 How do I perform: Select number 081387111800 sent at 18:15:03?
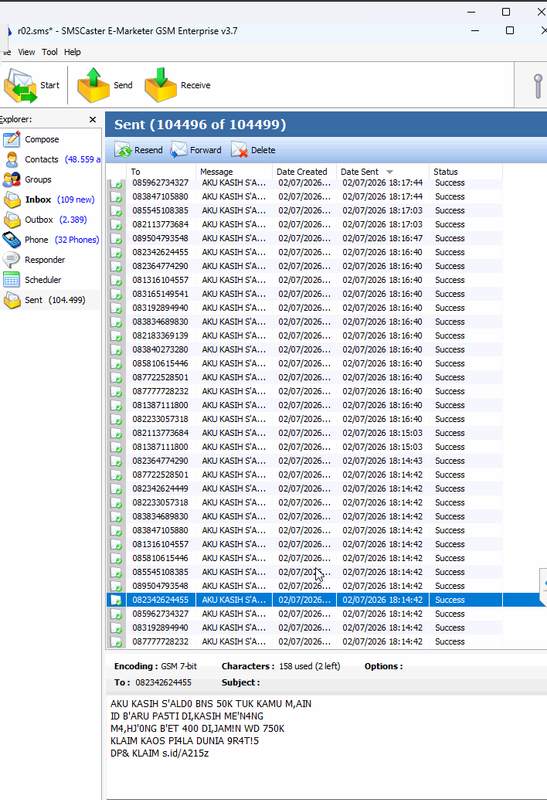[160, 447]
